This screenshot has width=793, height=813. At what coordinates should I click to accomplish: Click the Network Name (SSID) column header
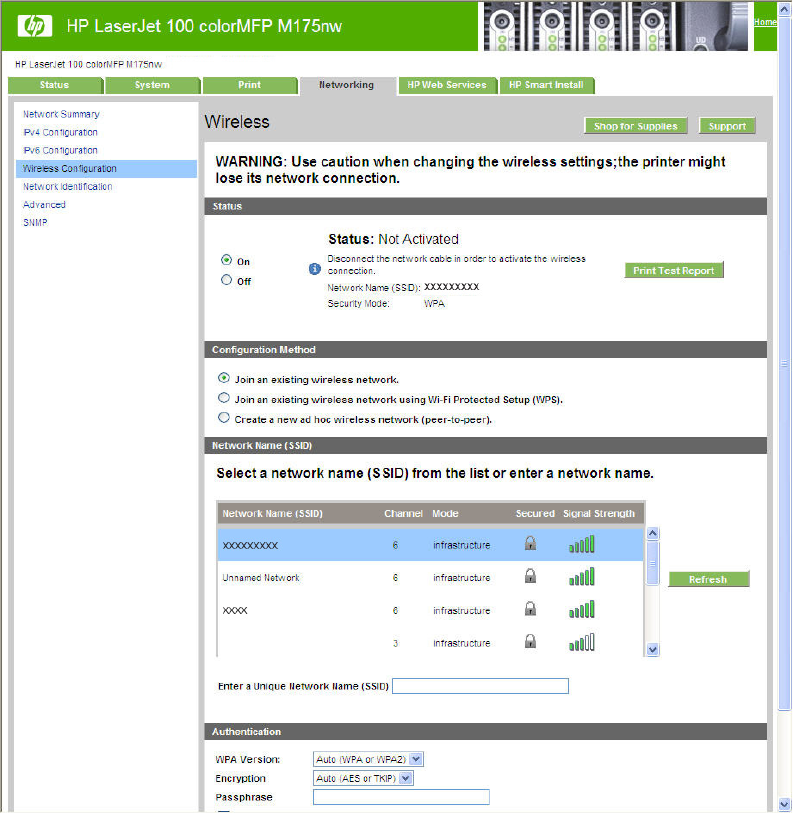click(x=272, y=513)
